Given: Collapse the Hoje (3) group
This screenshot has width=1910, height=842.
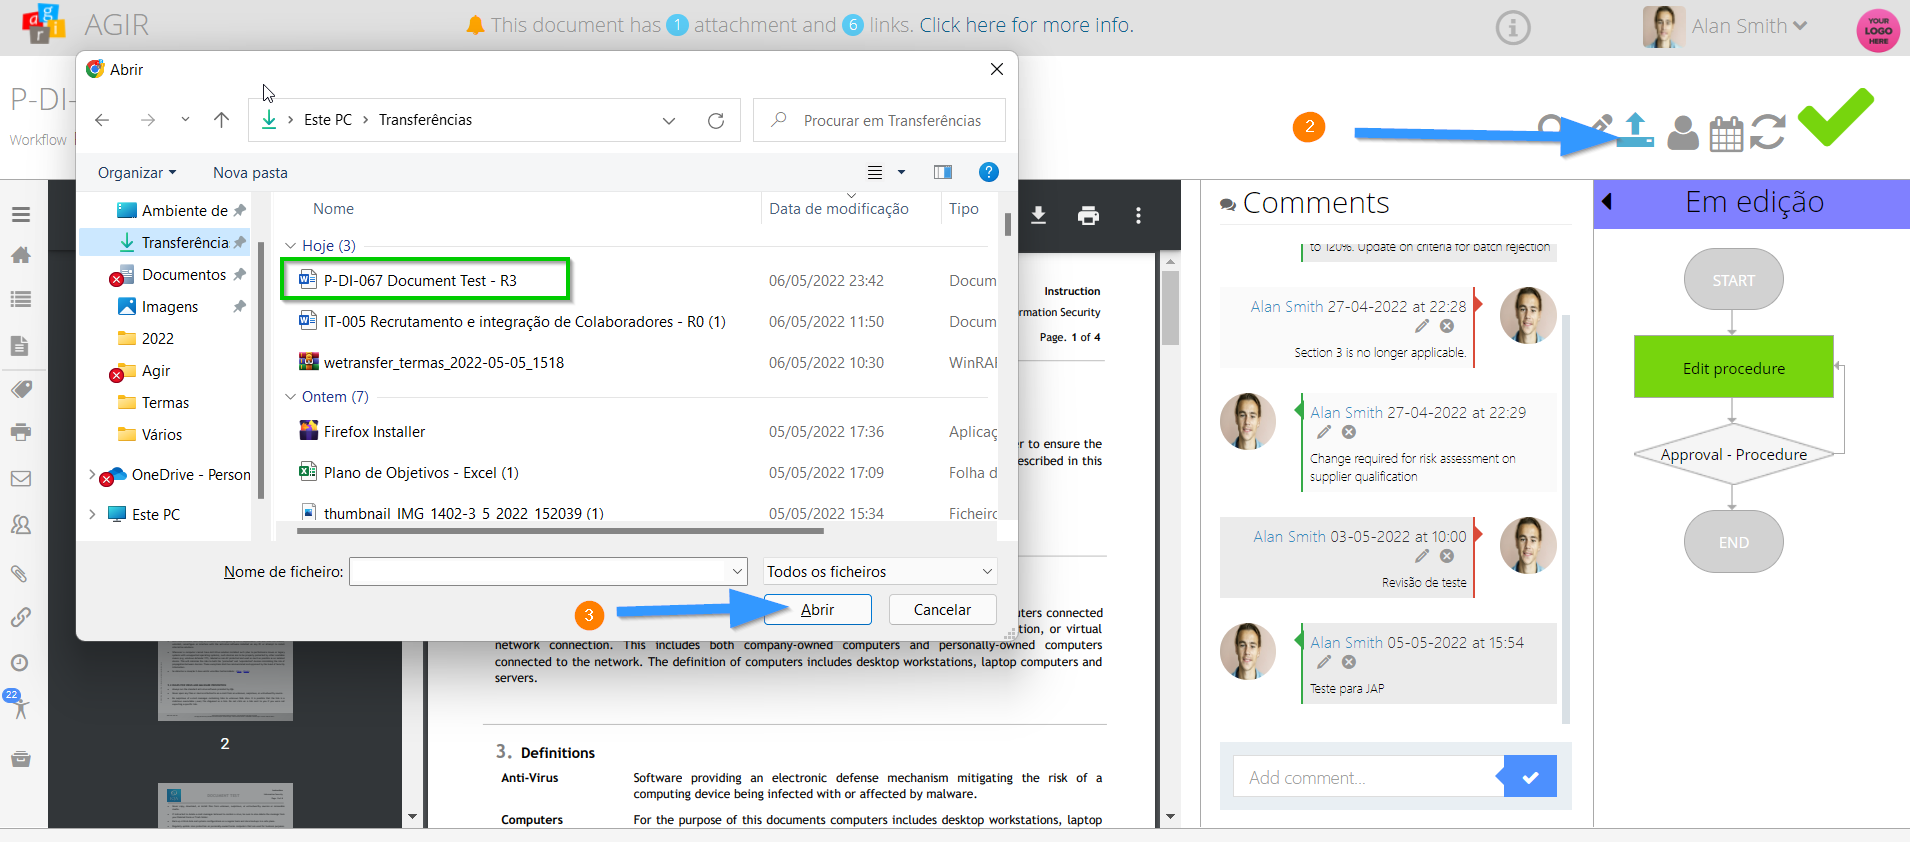Looking at the screenshot, I should [x=291, y=246].
